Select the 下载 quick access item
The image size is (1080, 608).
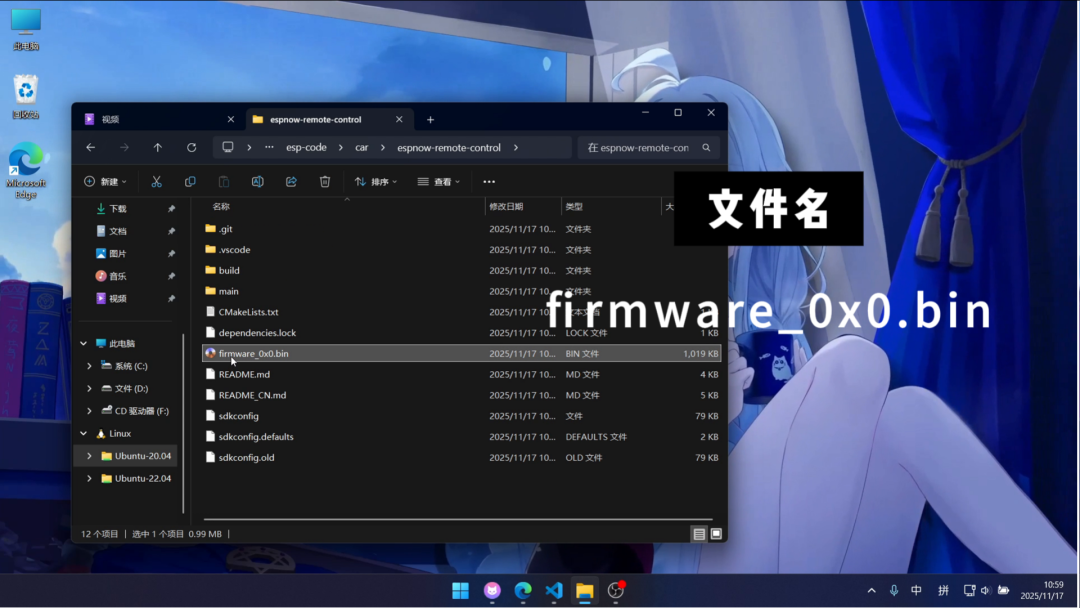point(118,209)
